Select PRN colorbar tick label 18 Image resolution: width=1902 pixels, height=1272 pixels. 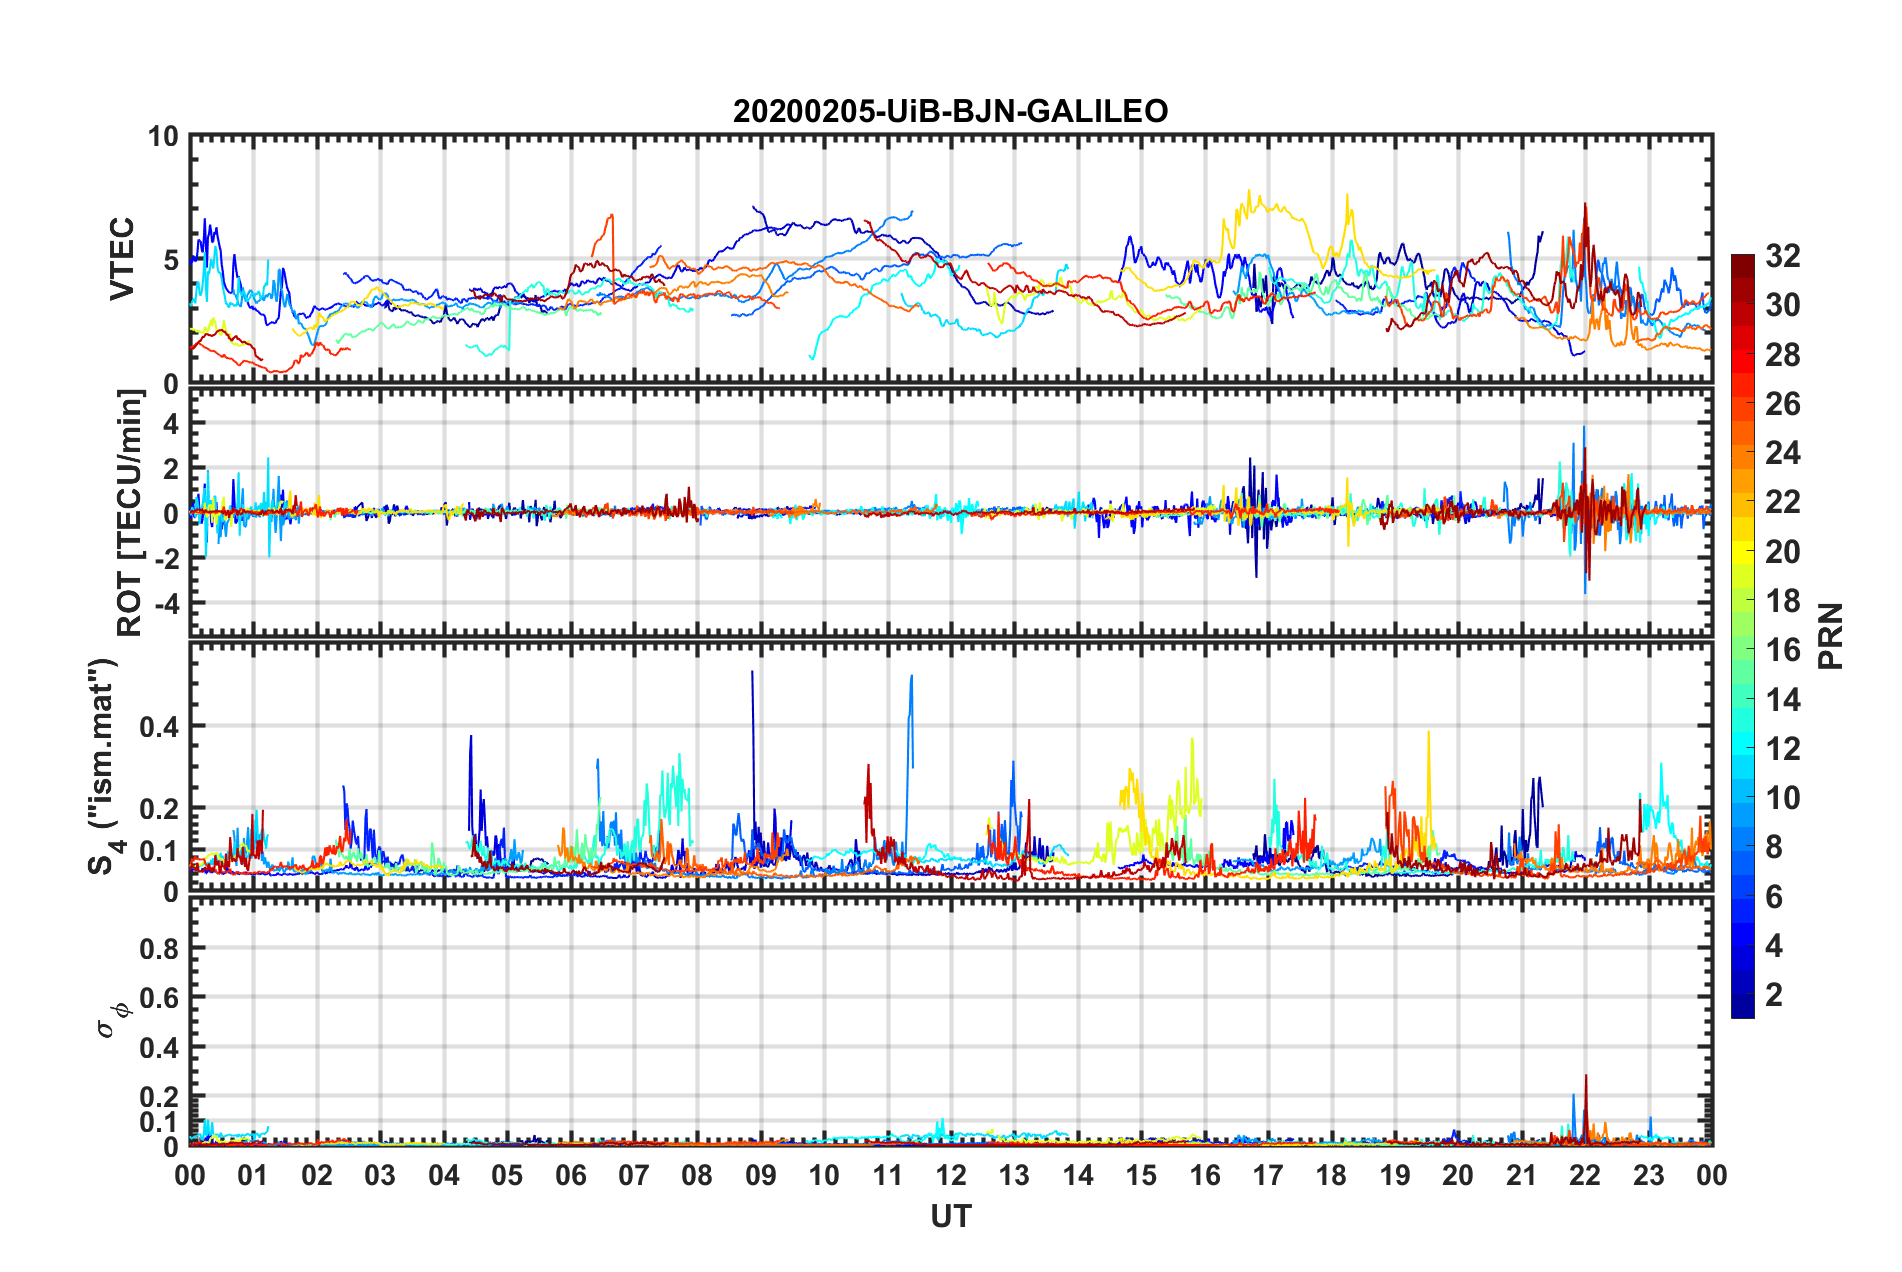point(1782,601)
